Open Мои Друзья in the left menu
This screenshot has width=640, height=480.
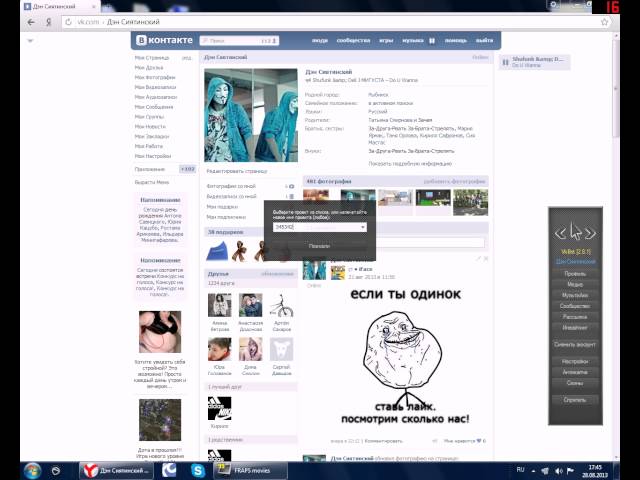click(x=149, y=68)
